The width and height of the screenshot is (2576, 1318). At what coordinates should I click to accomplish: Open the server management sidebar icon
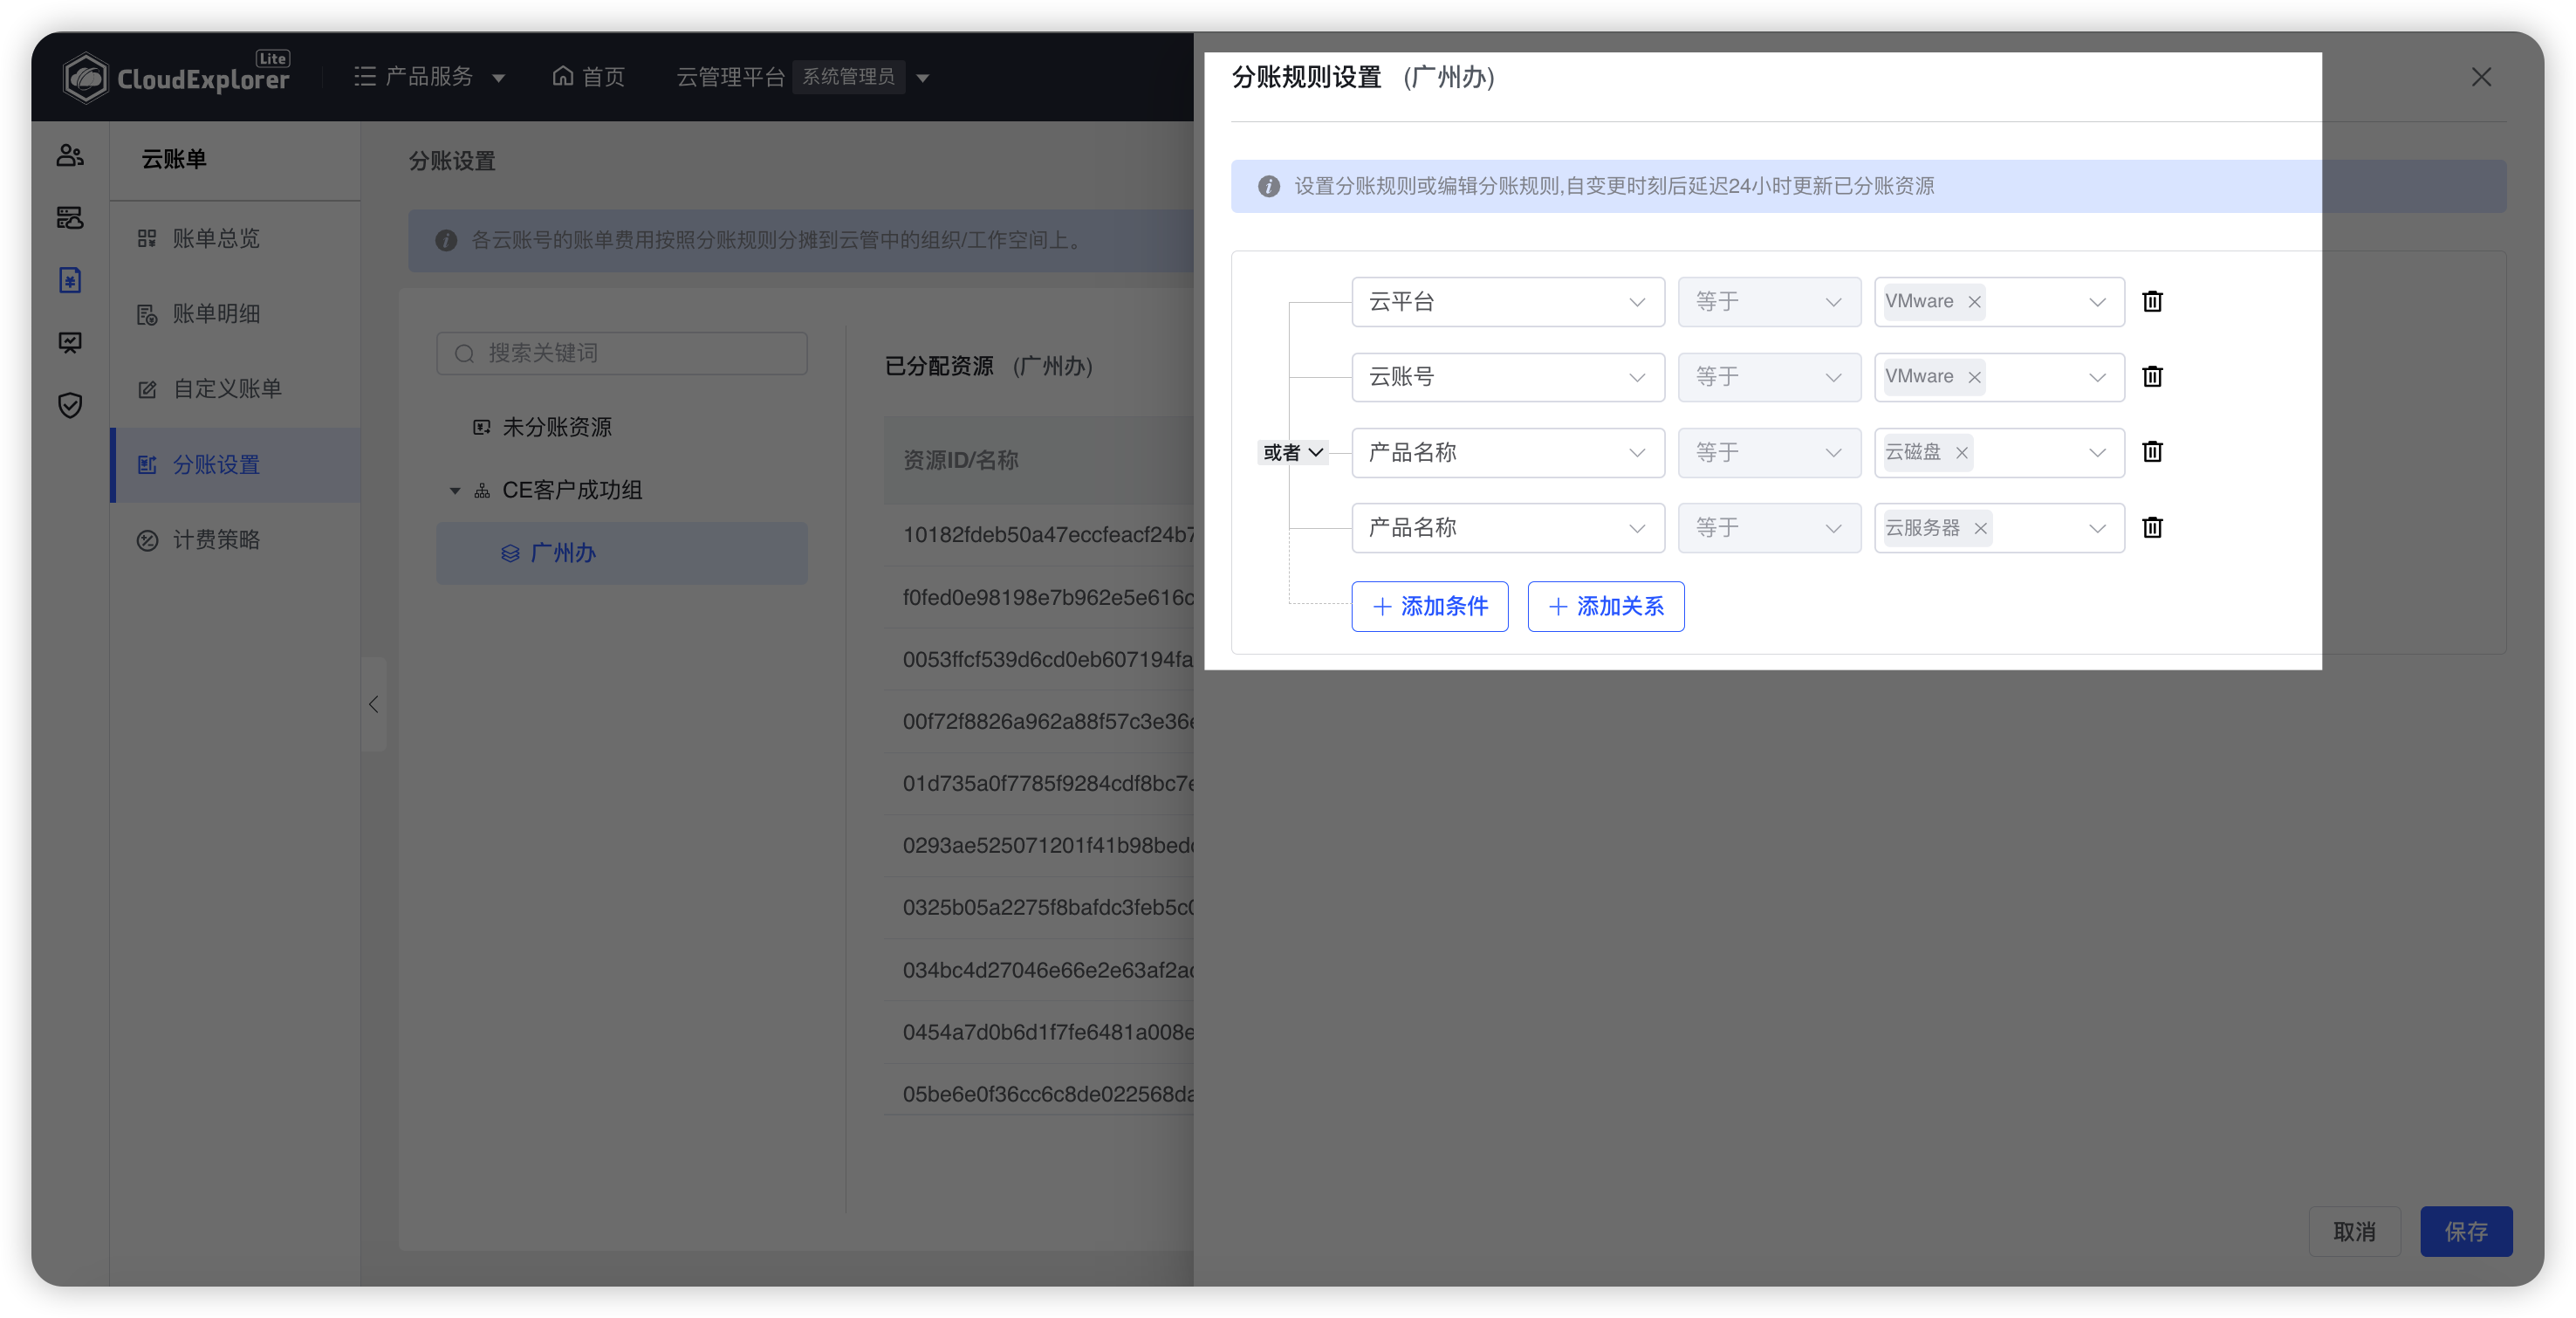[x=70, y=217]
